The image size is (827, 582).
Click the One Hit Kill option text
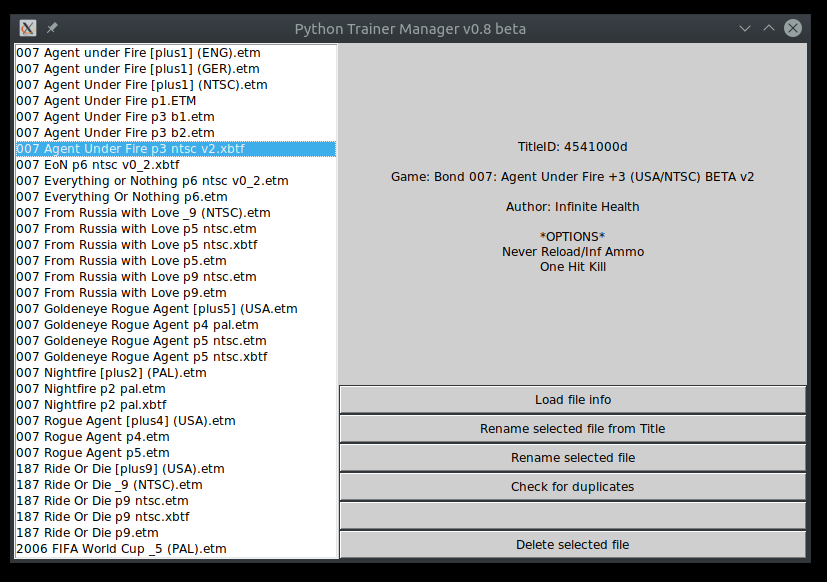[573, 267]
